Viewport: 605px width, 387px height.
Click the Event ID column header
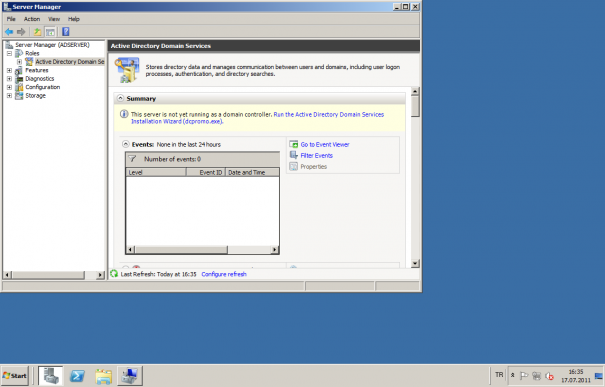tap(206, 172)
